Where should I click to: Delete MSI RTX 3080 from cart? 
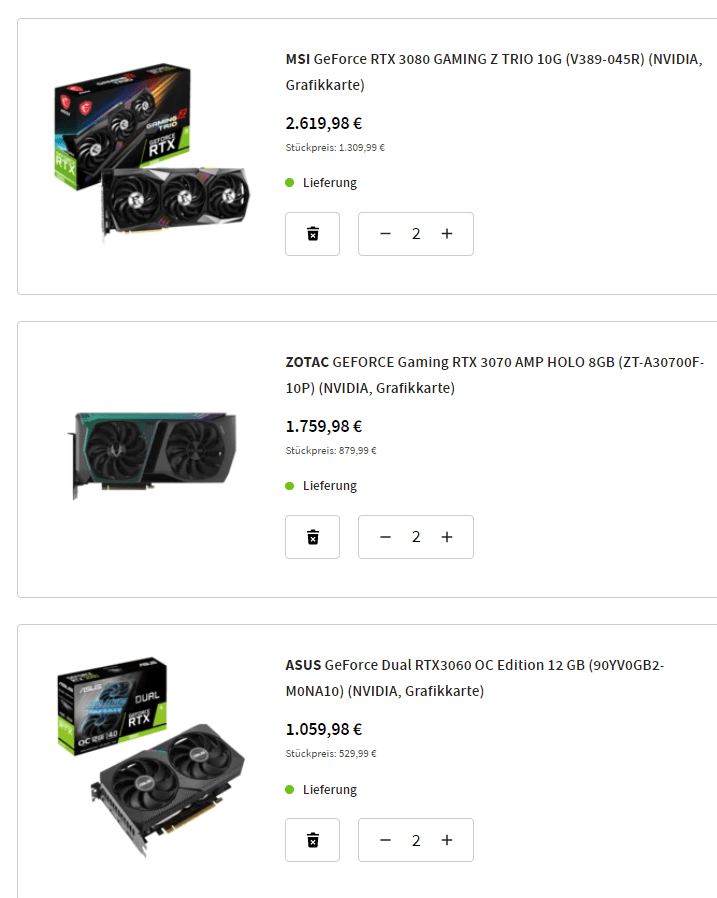tap(312, 234)
